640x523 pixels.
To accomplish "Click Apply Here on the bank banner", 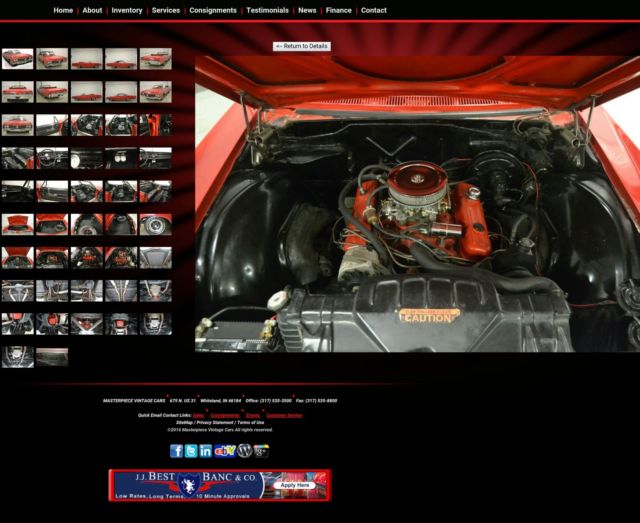I will coord(295,485).
